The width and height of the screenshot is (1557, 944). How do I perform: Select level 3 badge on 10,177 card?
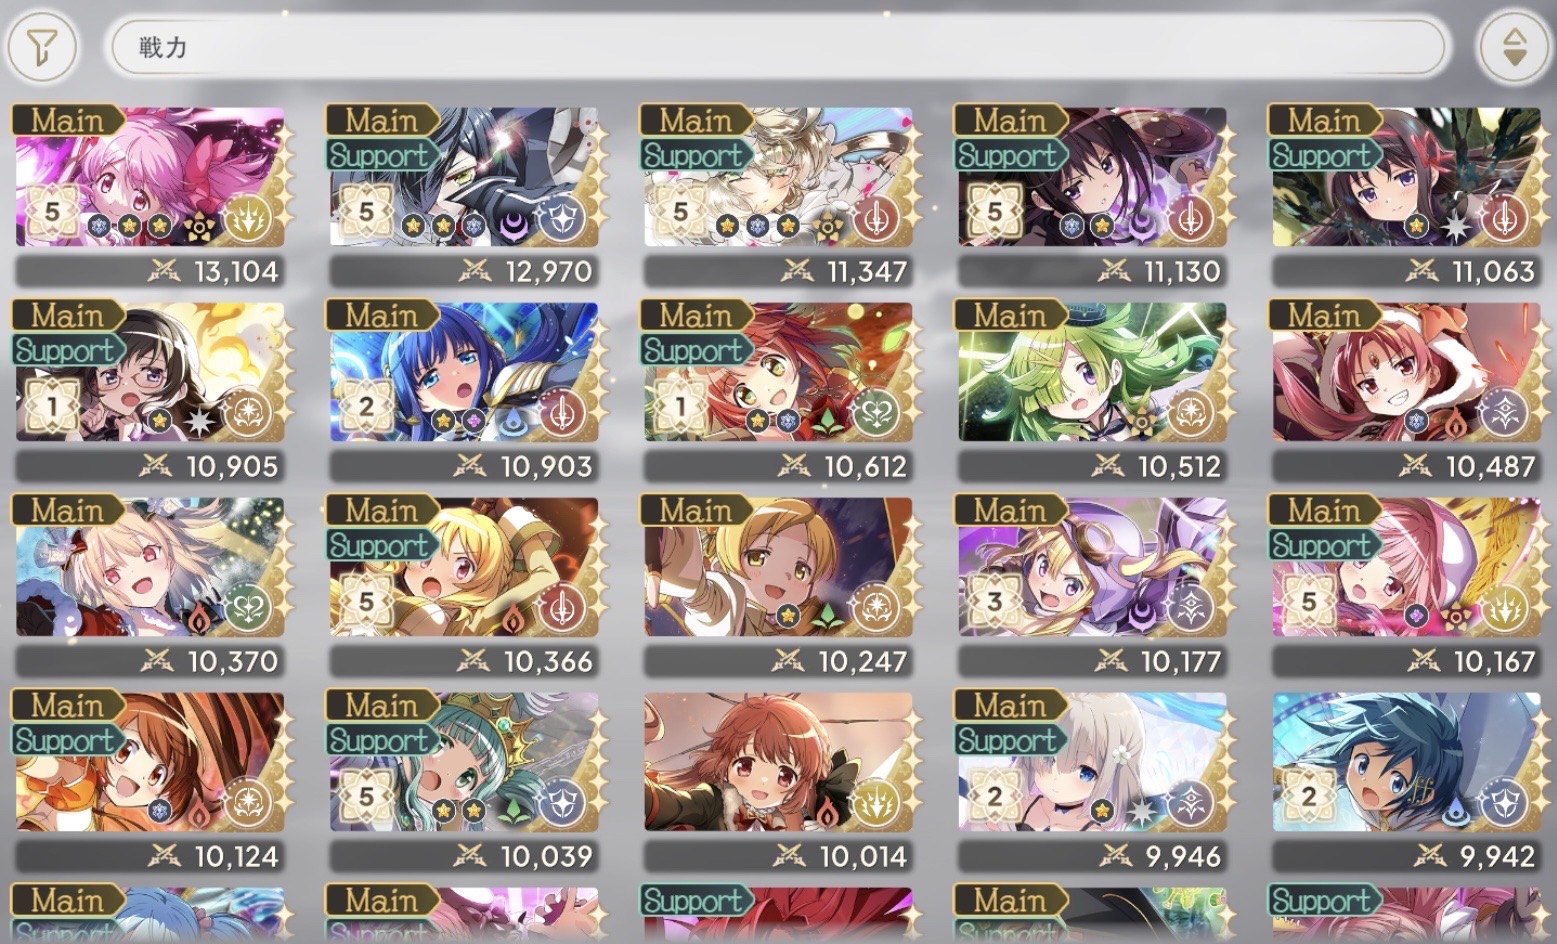pos(994,602)
